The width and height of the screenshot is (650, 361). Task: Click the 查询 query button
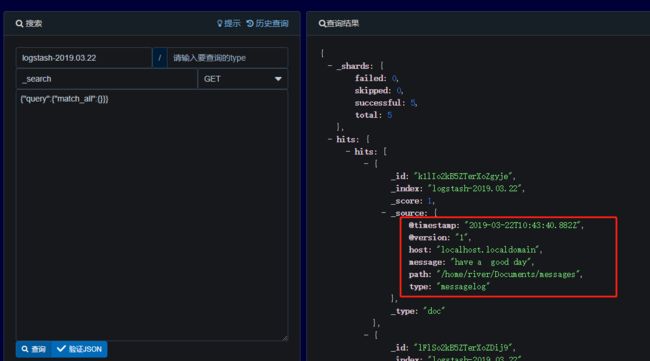tap(34, 349)
